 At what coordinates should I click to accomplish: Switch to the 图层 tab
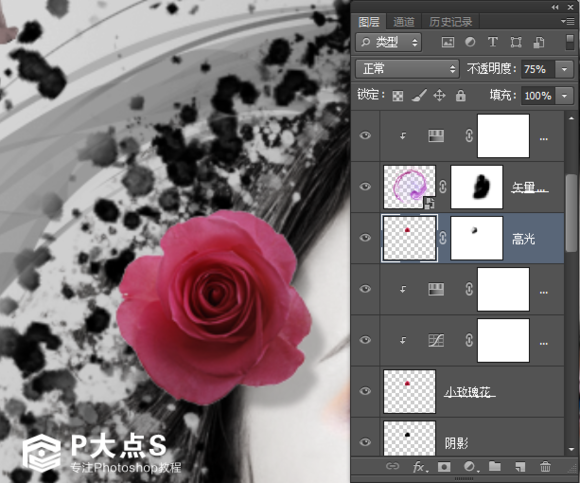click(369, 22)
